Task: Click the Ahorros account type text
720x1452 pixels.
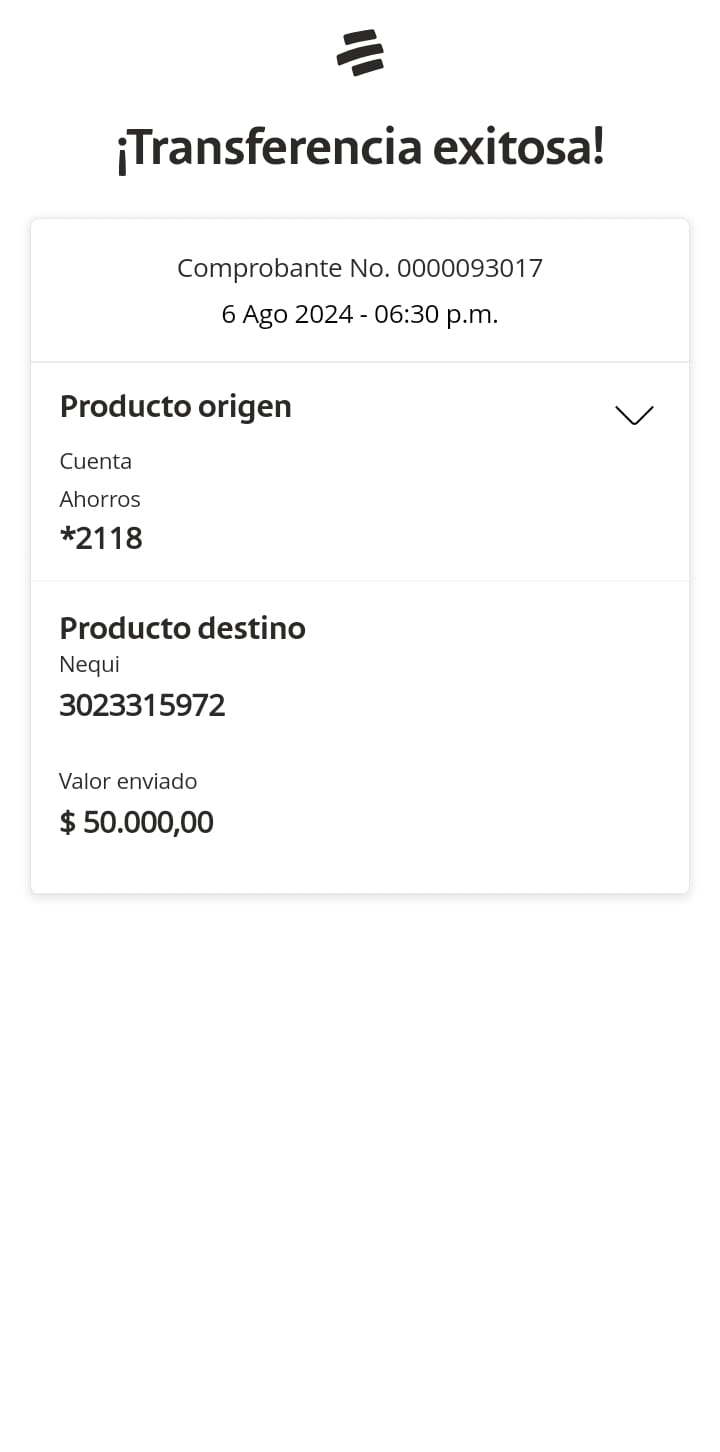Action: pos(100,499)
